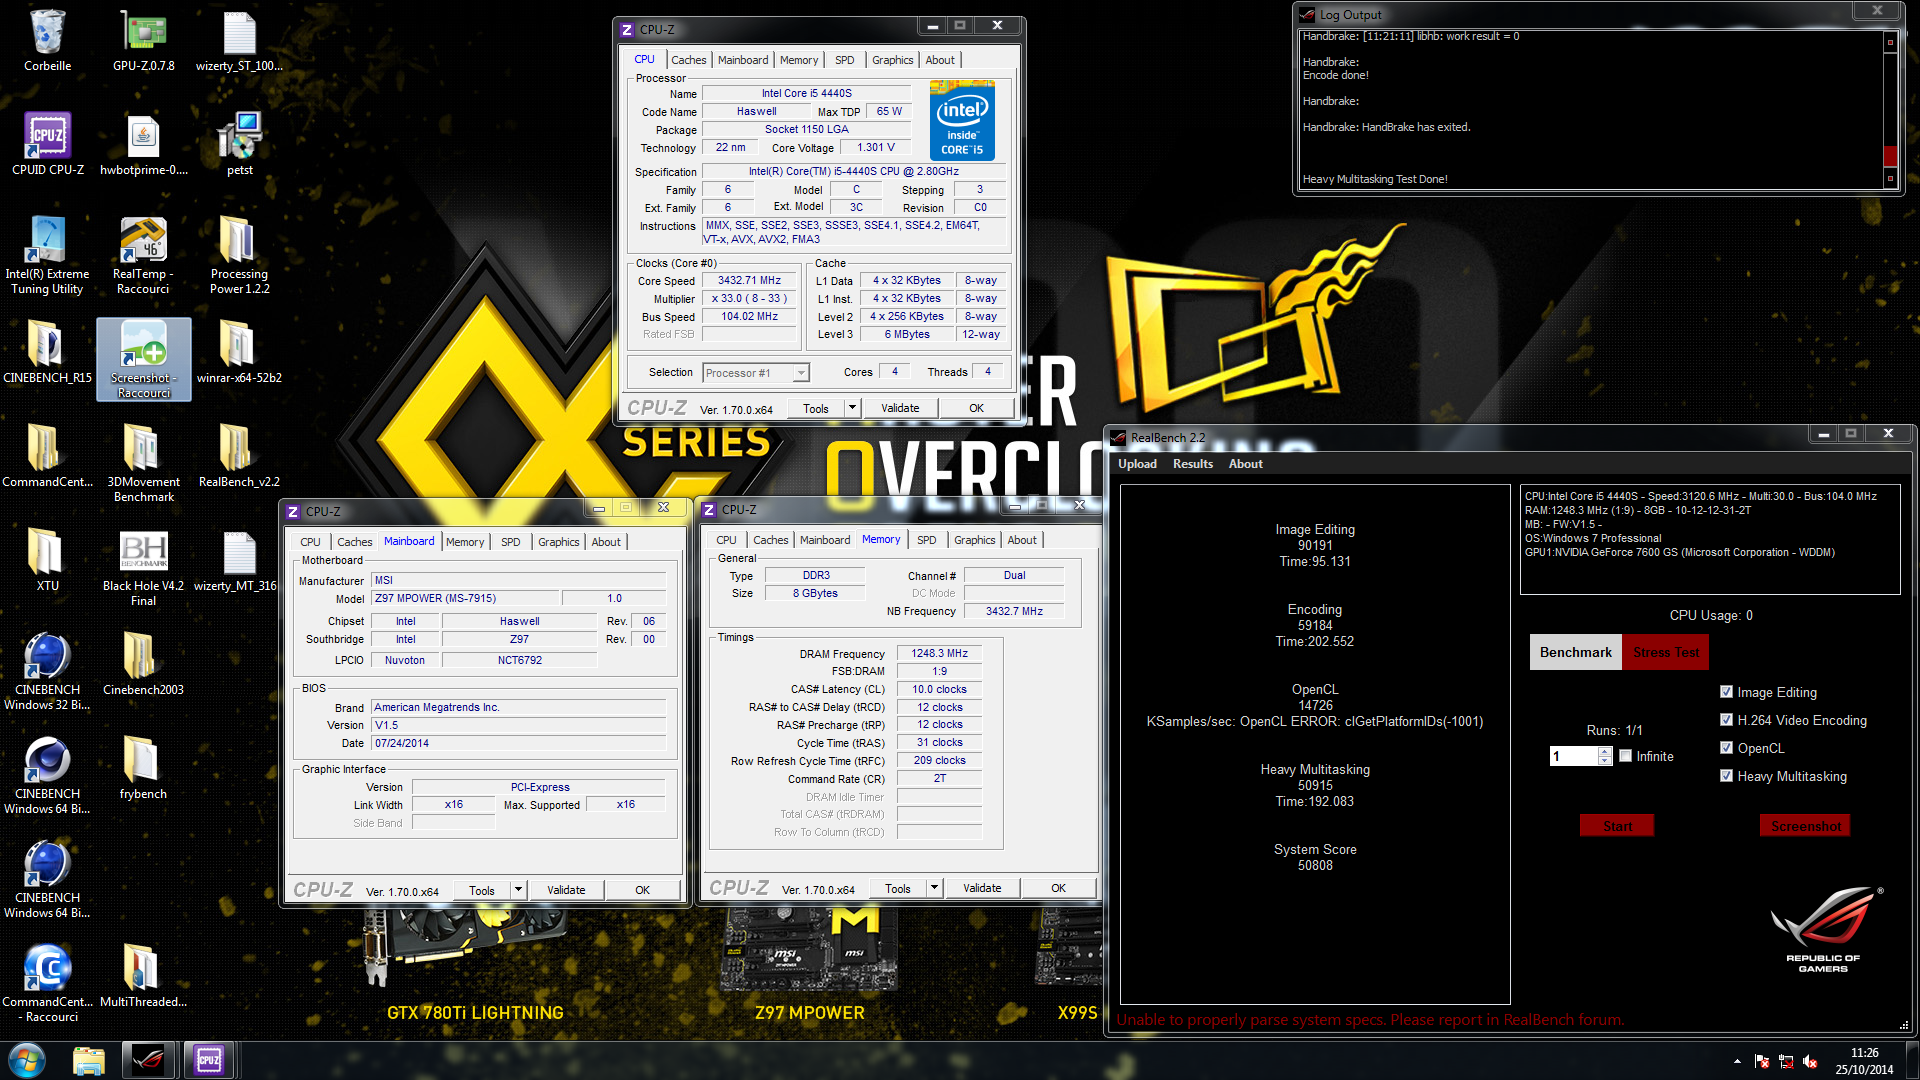Click OK in Mainboard CPU-Z window

click(x=642, y=890)
